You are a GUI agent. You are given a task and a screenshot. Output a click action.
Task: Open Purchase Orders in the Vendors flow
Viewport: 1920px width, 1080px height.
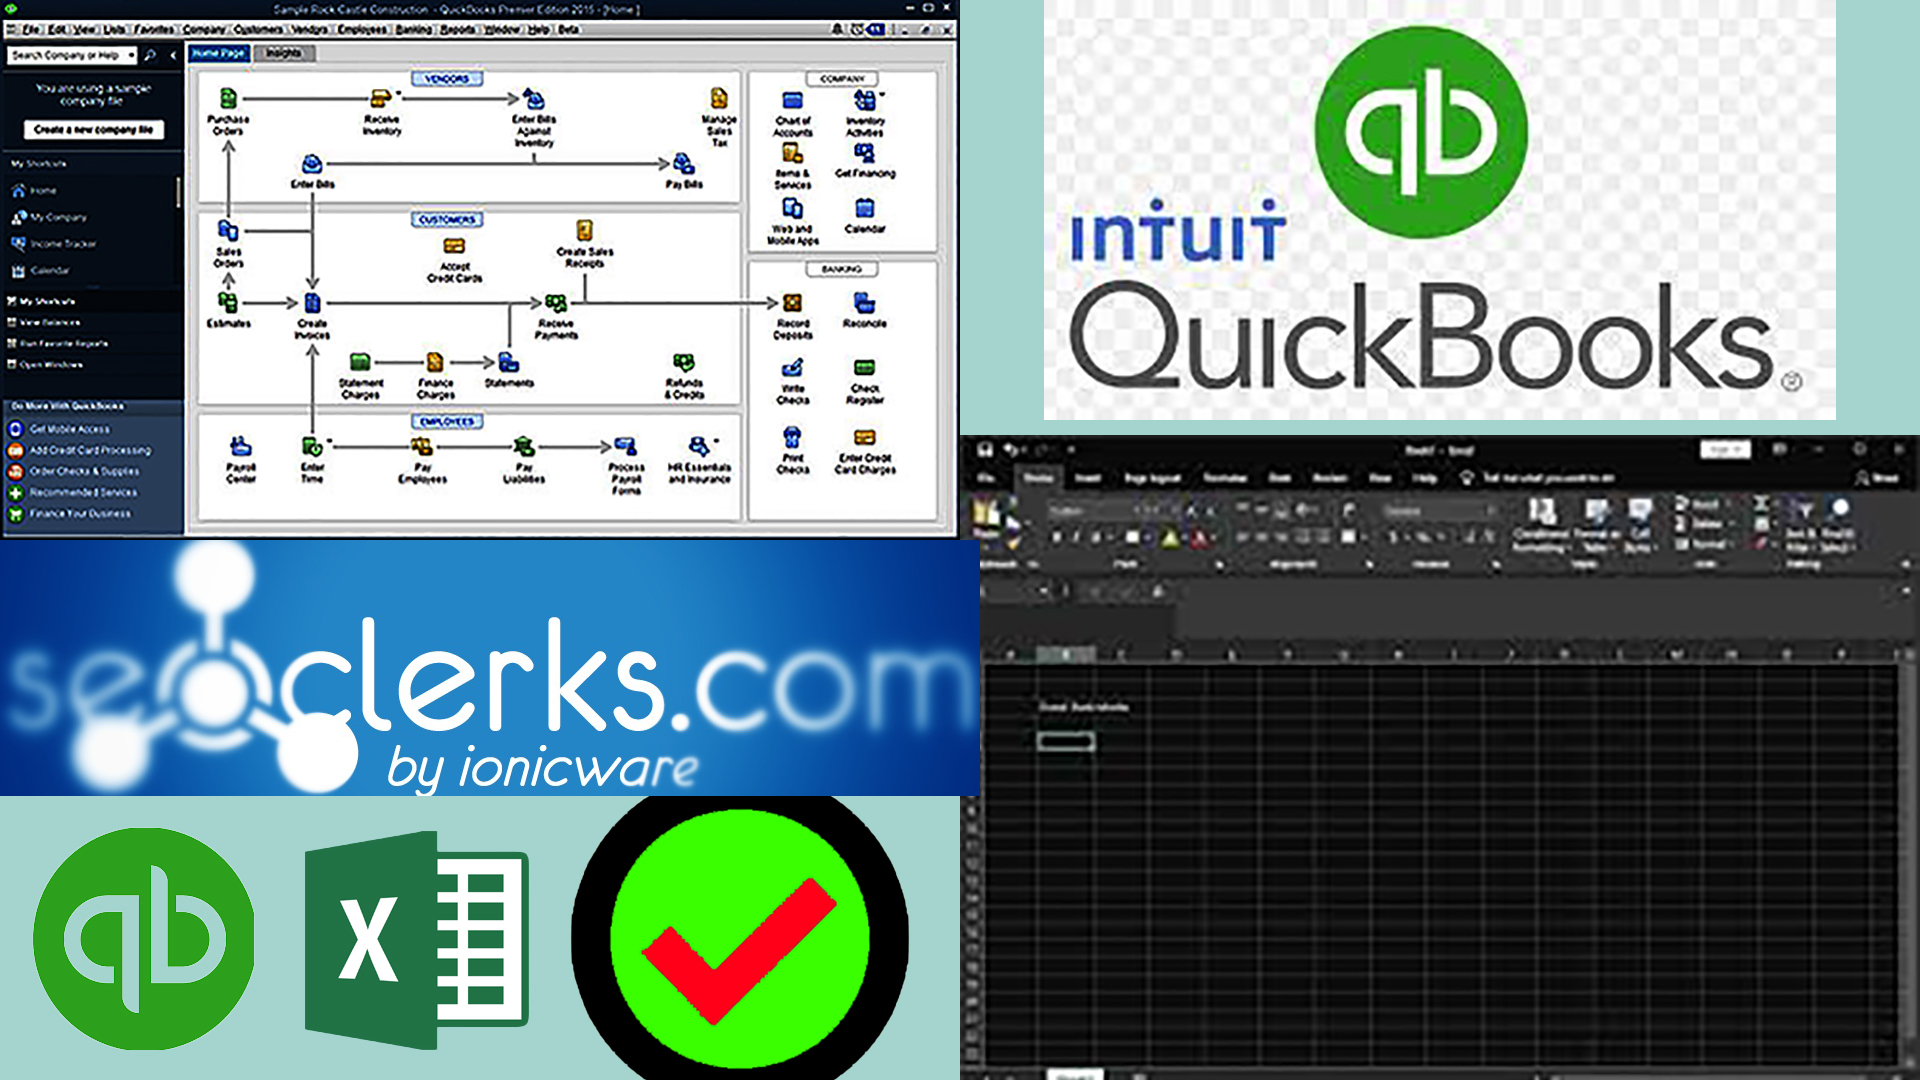point(228,100)
